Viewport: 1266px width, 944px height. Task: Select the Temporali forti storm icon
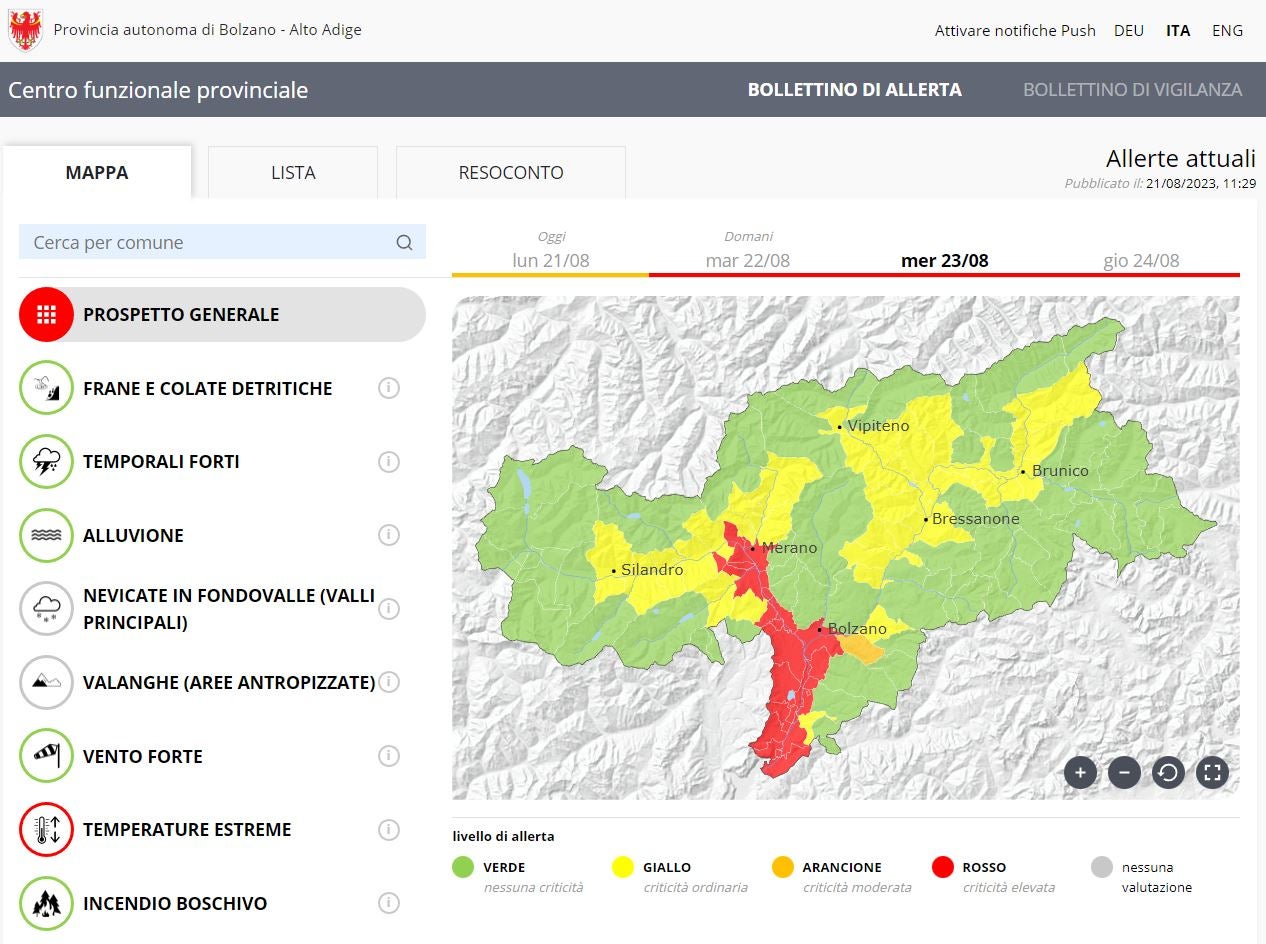[46, 462]
